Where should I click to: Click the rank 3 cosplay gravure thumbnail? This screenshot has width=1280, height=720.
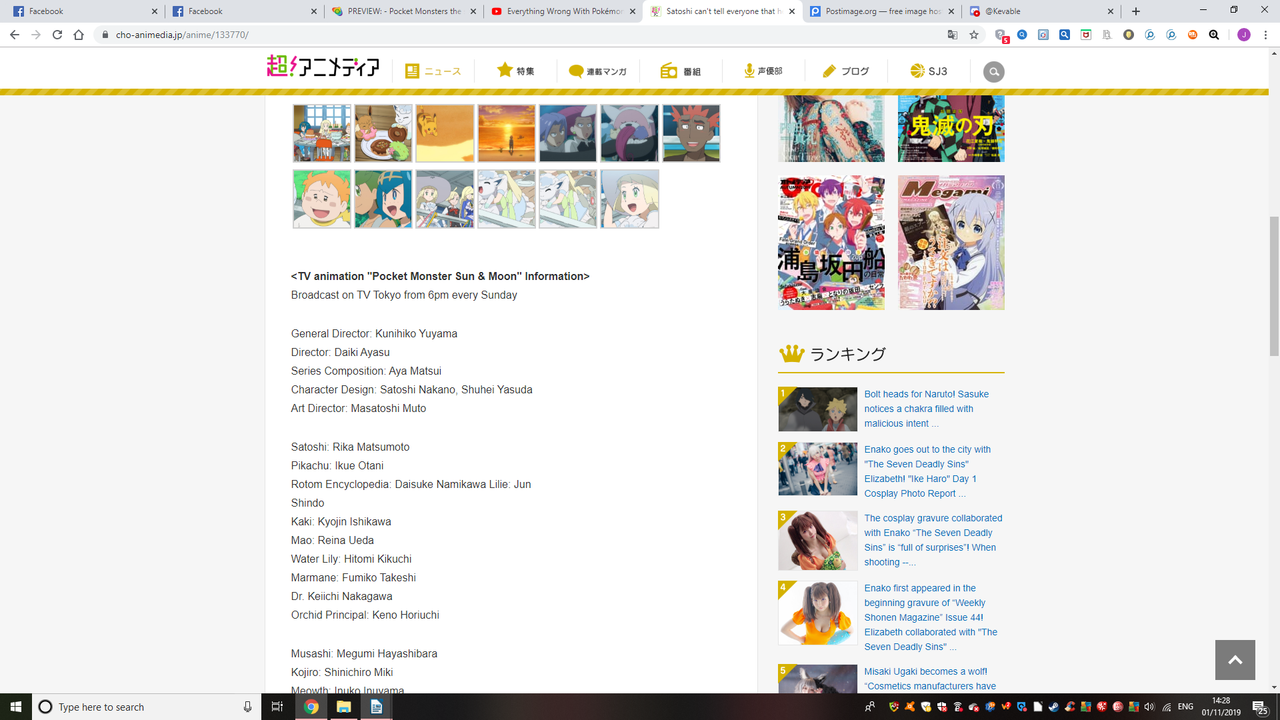tap(818, 540)
